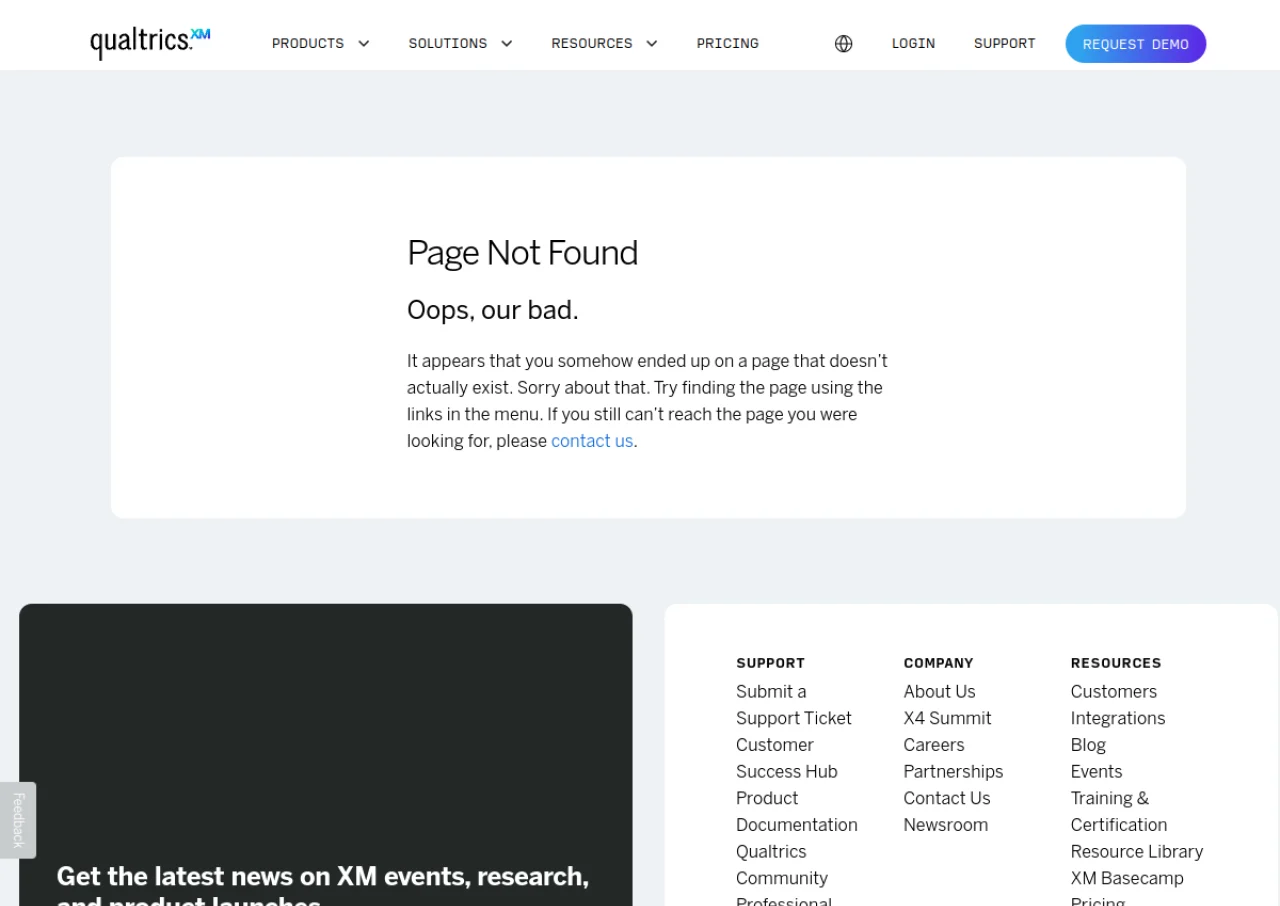Go to Resource Library link
Image resolution: width=1280 pixels, height=906 pixels.
[x=1137, y=852]
